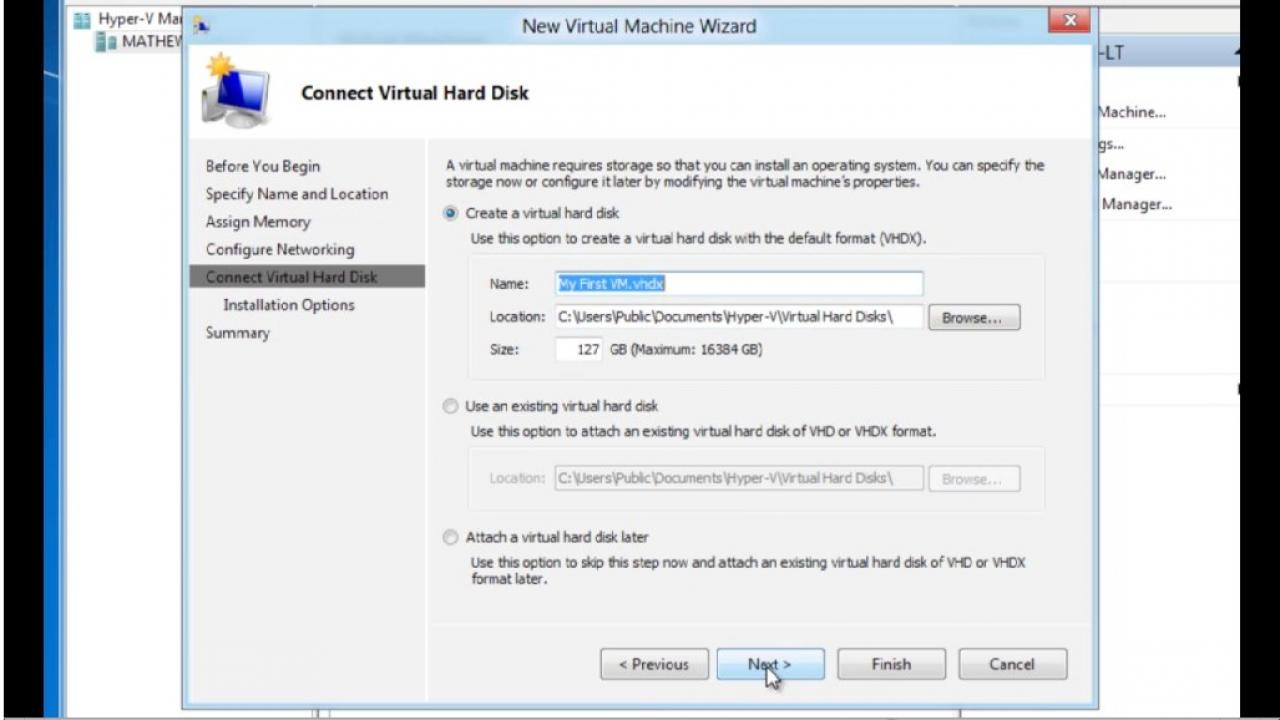Screen dimensions: 1280x720
Task: Jump to Installation Options step
Action: click(x=289, y=305)
